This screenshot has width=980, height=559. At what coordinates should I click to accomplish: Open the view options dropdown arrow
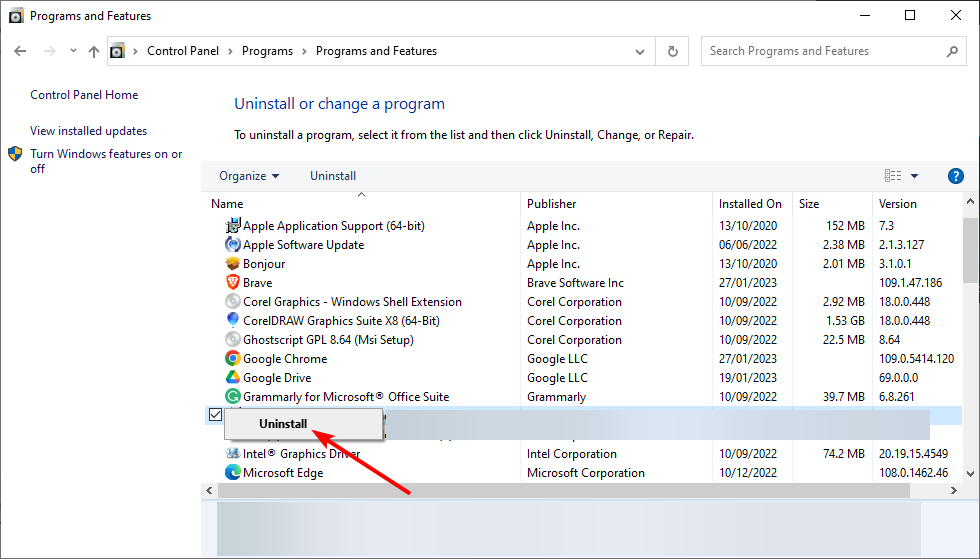[x=914, y=176]
